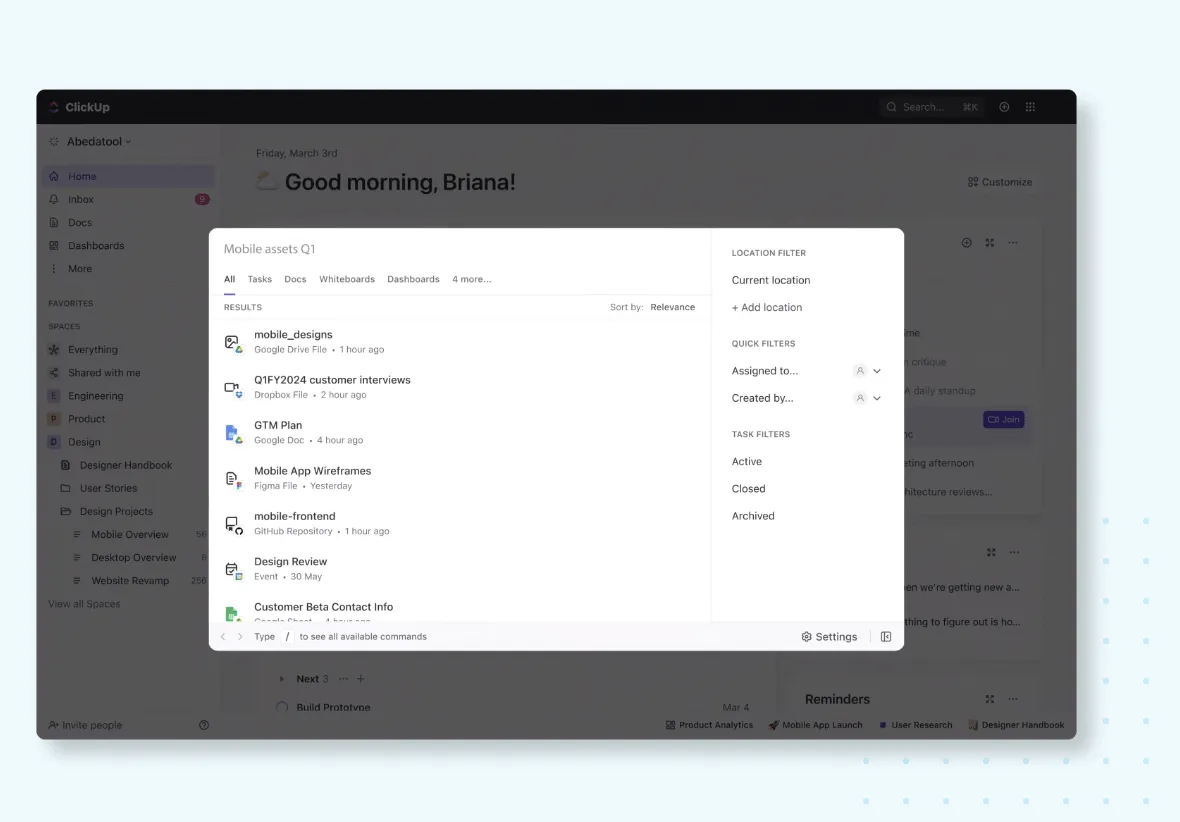Expand the User Stories folder
The image size is (1180, 822).
(x=65, y=489)
